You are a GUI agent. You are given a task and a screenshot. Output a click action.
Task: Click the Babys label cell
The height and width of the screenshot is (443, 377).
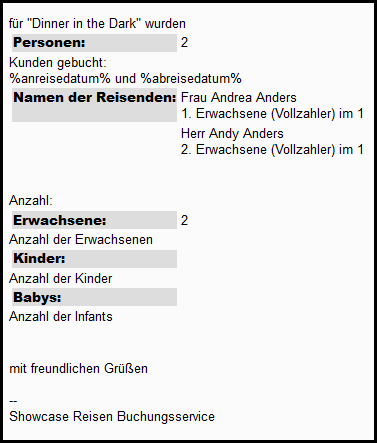coord(94,297)
